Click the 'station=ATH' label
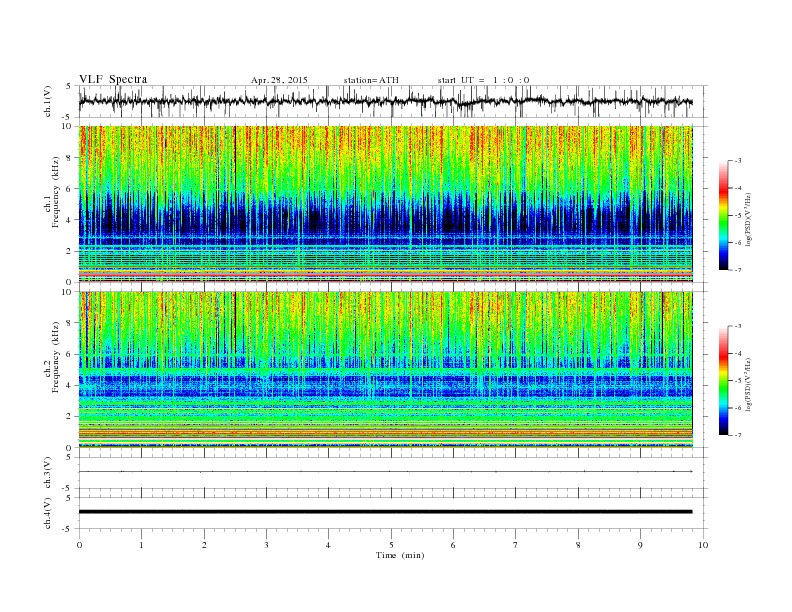Viewport: 792px width, 612px height. click(371, 80)
